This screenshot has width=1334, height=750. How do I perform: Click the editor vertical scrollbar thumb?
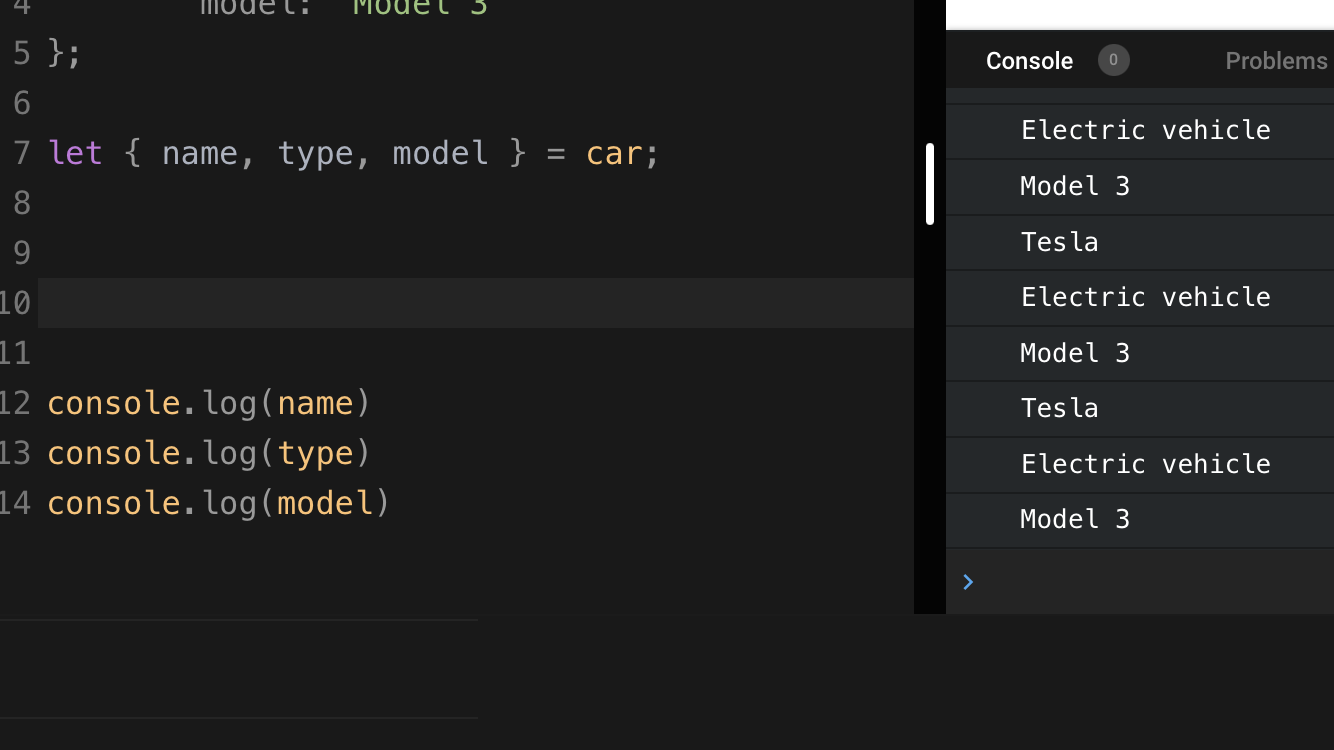pos(930,184)
